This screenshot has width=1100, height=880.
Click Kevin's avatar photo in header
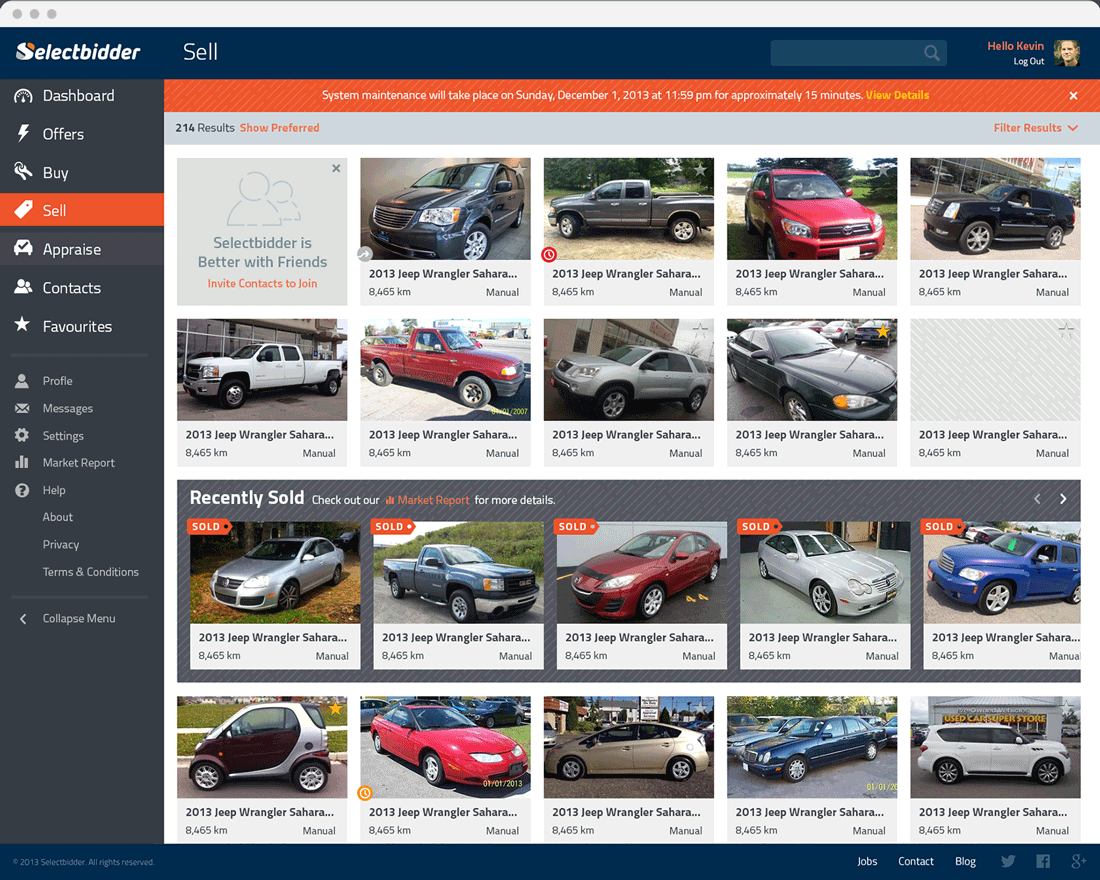click(x=1066, y=53)
